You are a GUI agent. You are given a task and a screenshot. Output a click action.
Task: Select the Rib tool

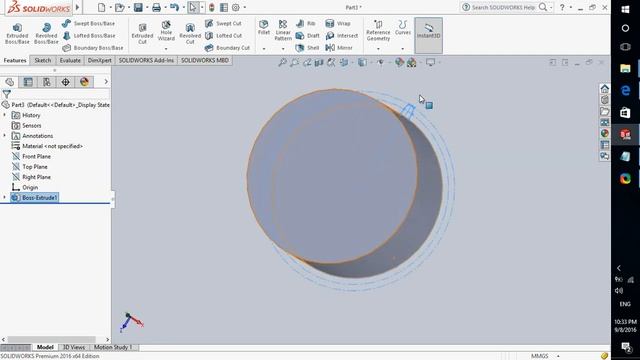tap(306, 24)
